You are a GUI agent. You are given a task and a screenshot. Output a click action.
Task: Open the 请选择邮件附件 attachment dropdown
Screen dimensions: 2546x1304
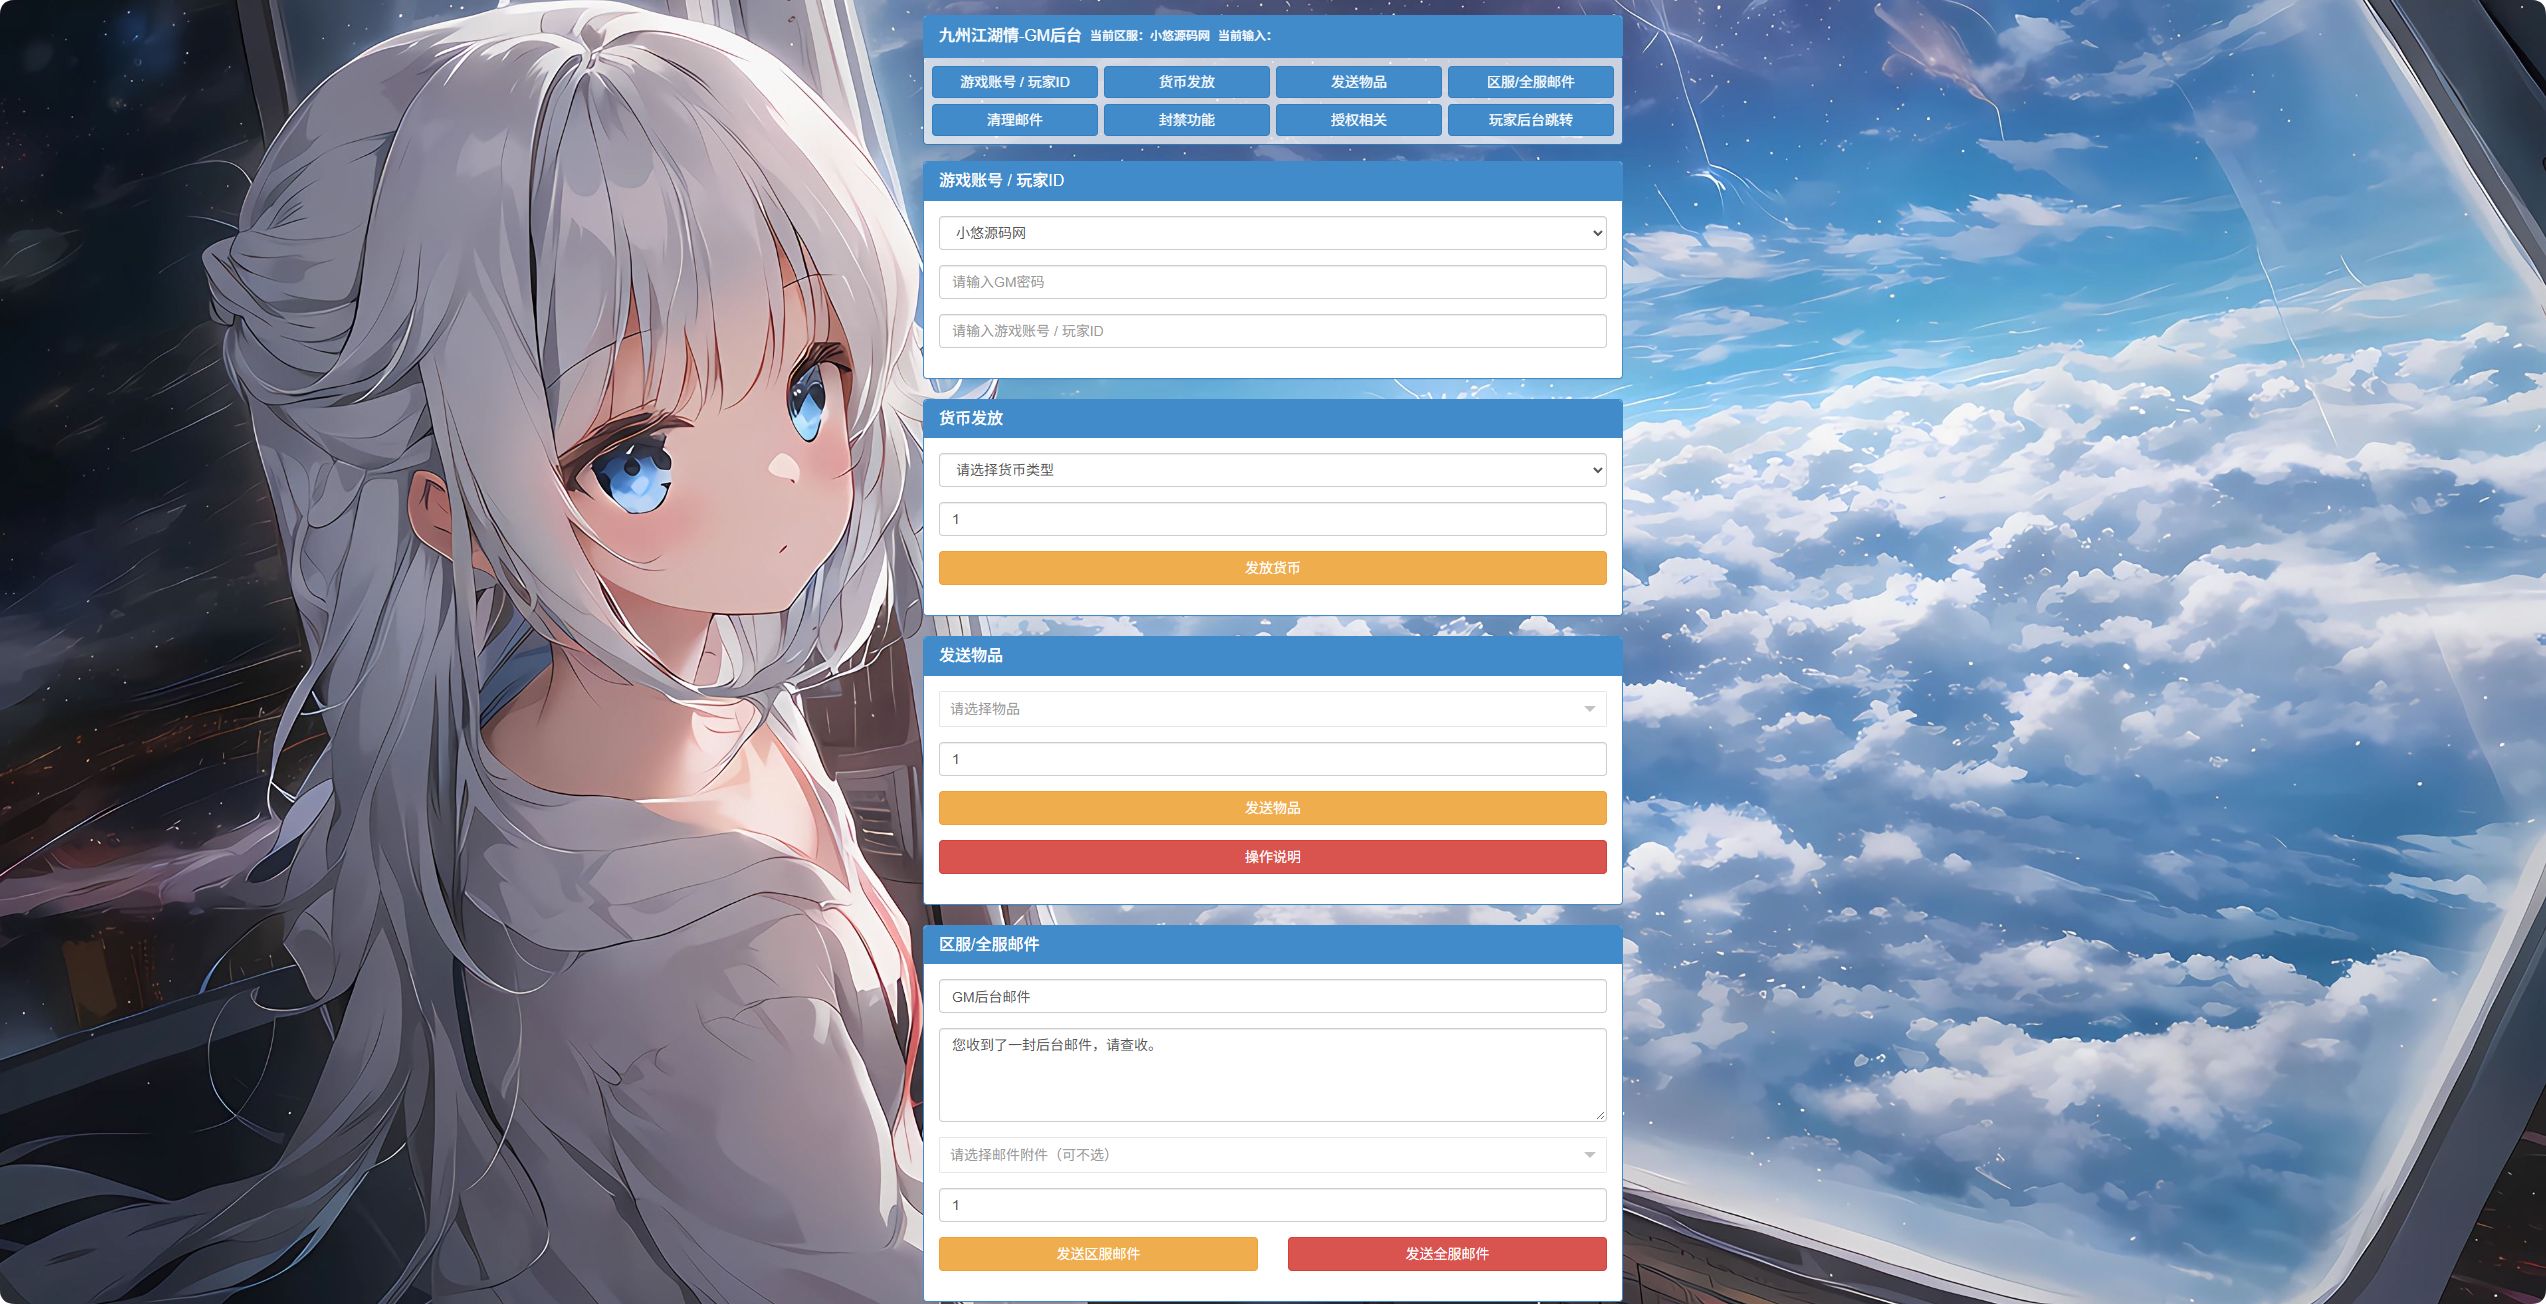(1272, 1155)
